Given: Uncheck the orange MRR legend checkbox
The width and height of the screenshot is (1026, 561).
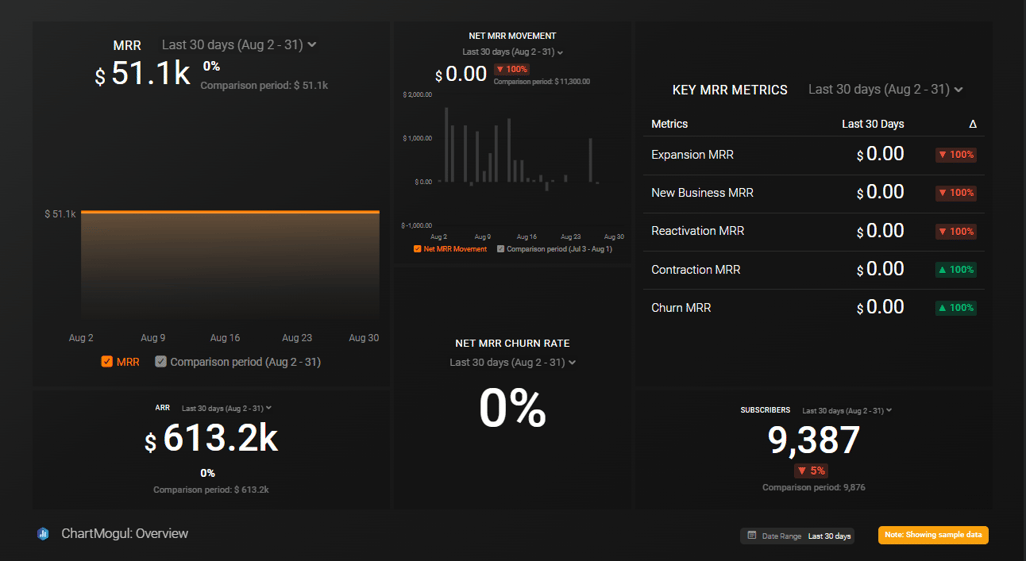Looking at the screenshot, I should coord(107,362).
